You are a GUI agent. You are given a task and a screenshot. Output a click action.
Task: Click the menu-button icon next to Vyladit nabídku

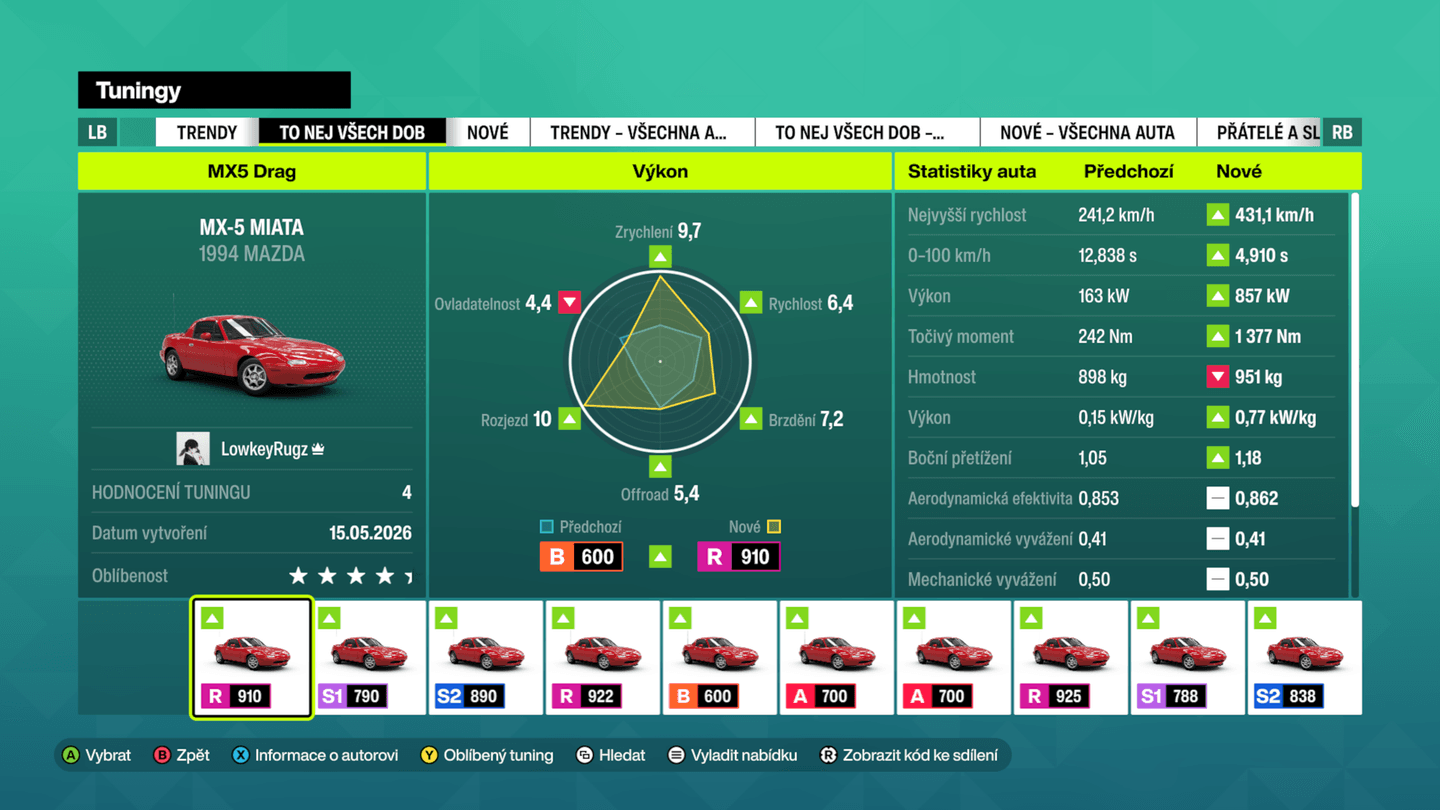[x=676, y=755]
